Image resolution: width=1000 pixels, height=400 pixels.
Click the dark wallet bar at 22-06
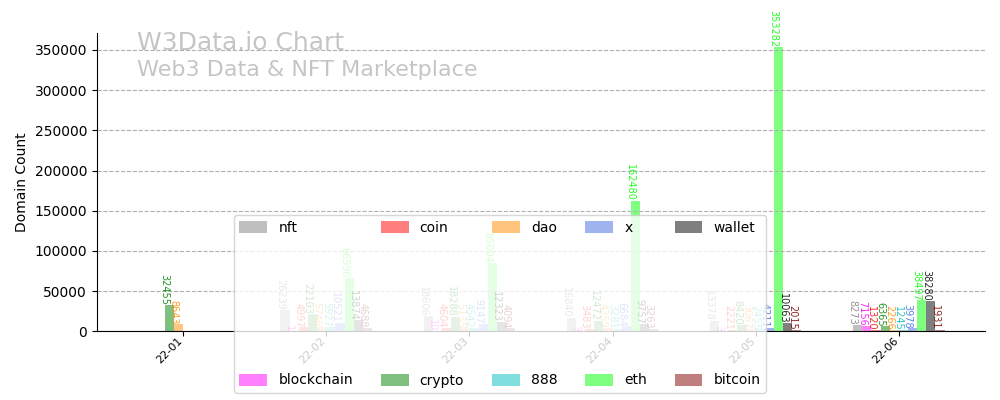tap(930, 316)
